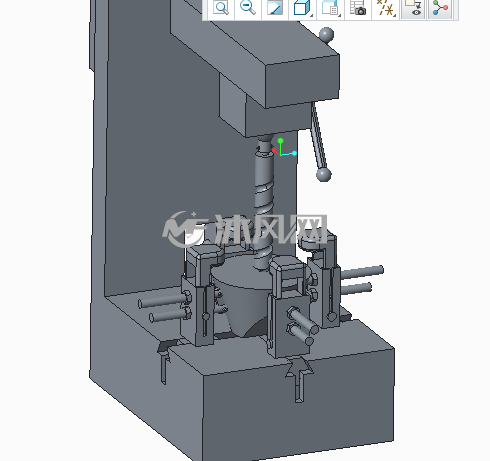Click the Datum Display Filters icon

tap(385, 7)
